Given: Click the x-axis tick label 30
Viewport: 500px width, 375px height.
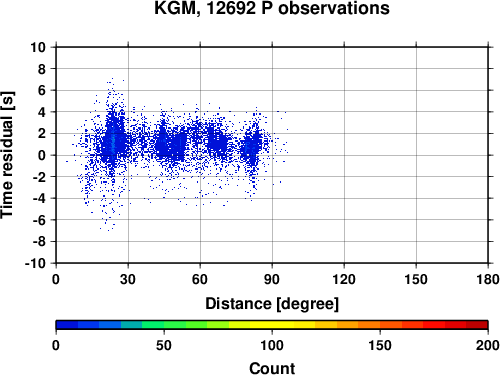Looking at the screenshot, I should (128, 279).
